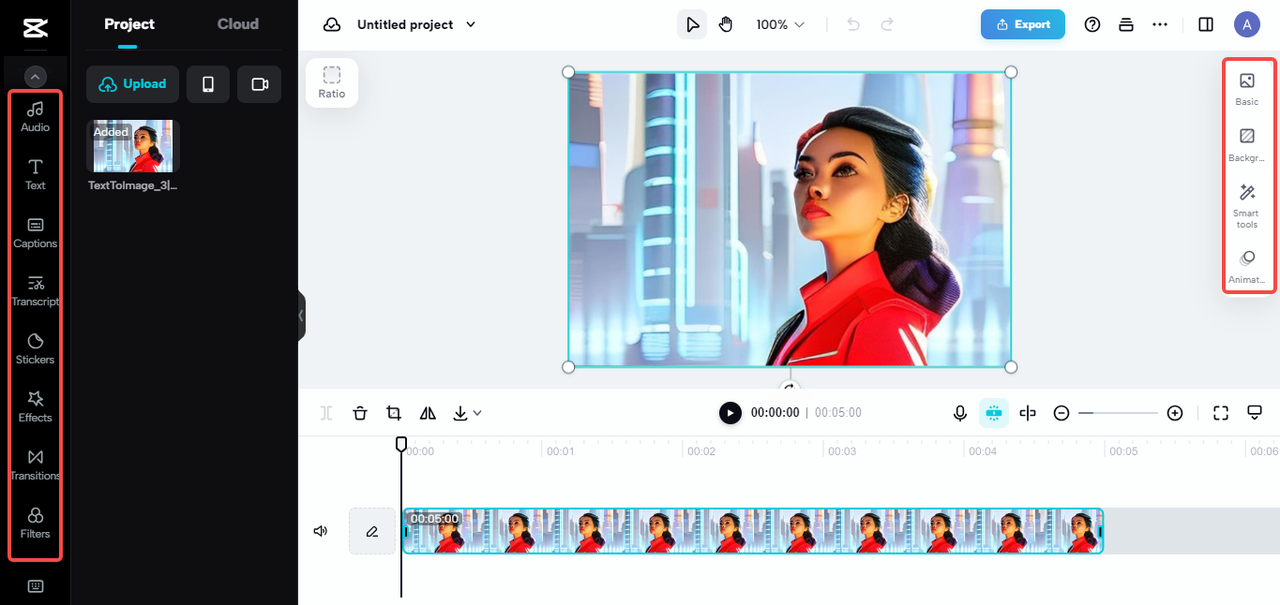Select the crop tool in timeline toolbar
This screenshot has height=605, width=1280.
point(394,413)
